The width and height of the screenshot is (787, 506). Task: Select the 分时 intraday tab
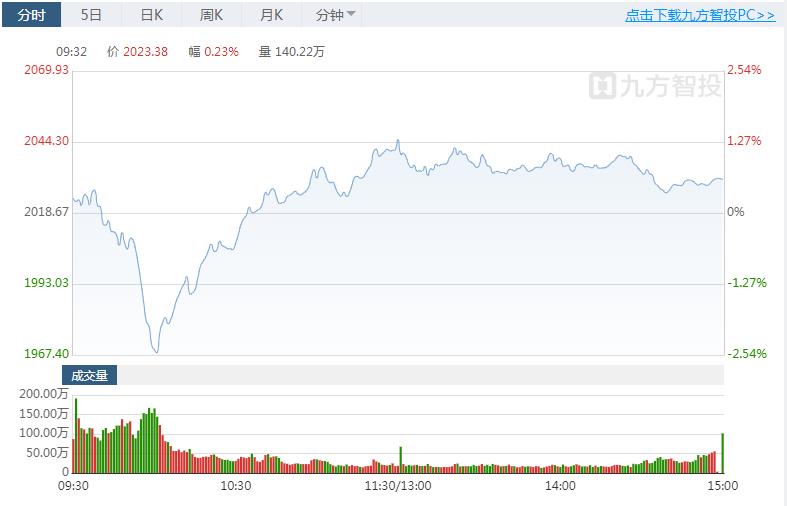click(x=31, y=15)
